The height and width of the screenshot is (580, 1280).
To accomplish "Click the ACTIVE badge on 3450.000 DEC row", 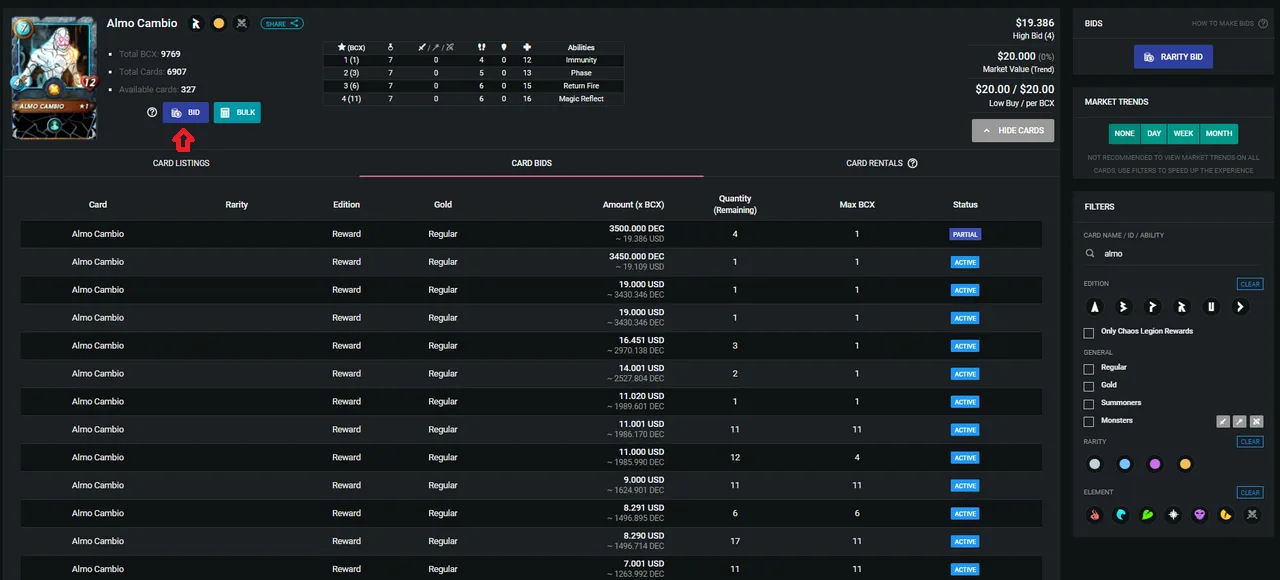I will point(965,262).
